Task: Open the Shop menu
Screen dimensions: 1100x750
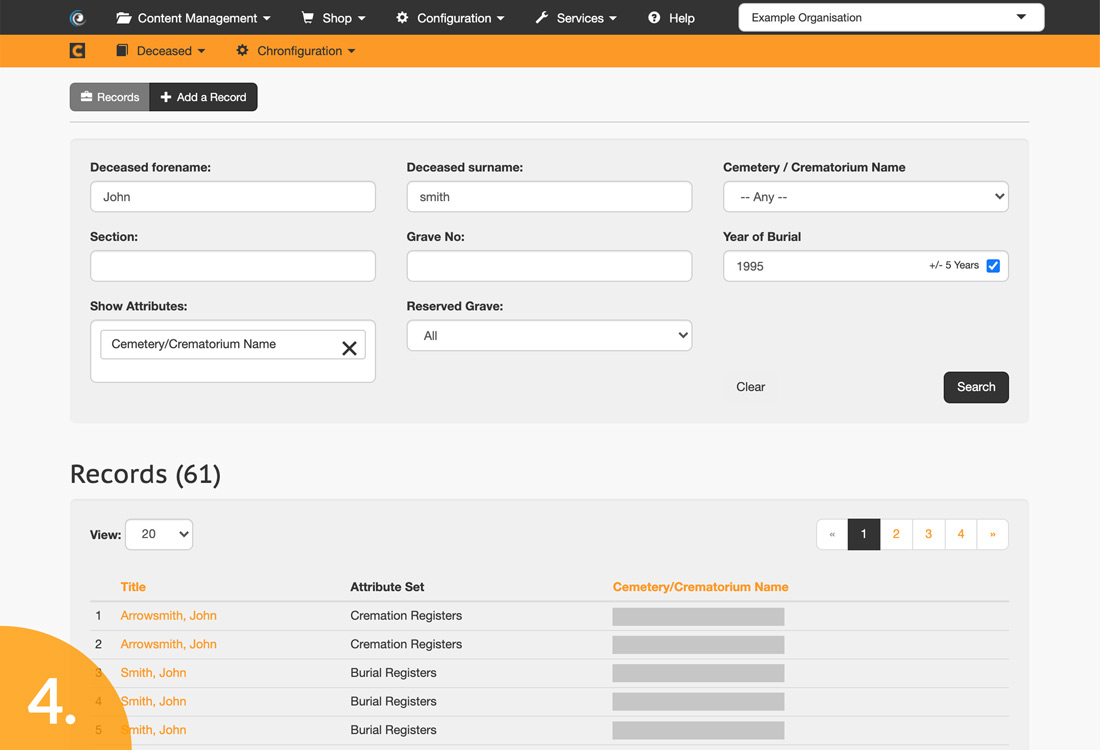Action: point(333,18)
